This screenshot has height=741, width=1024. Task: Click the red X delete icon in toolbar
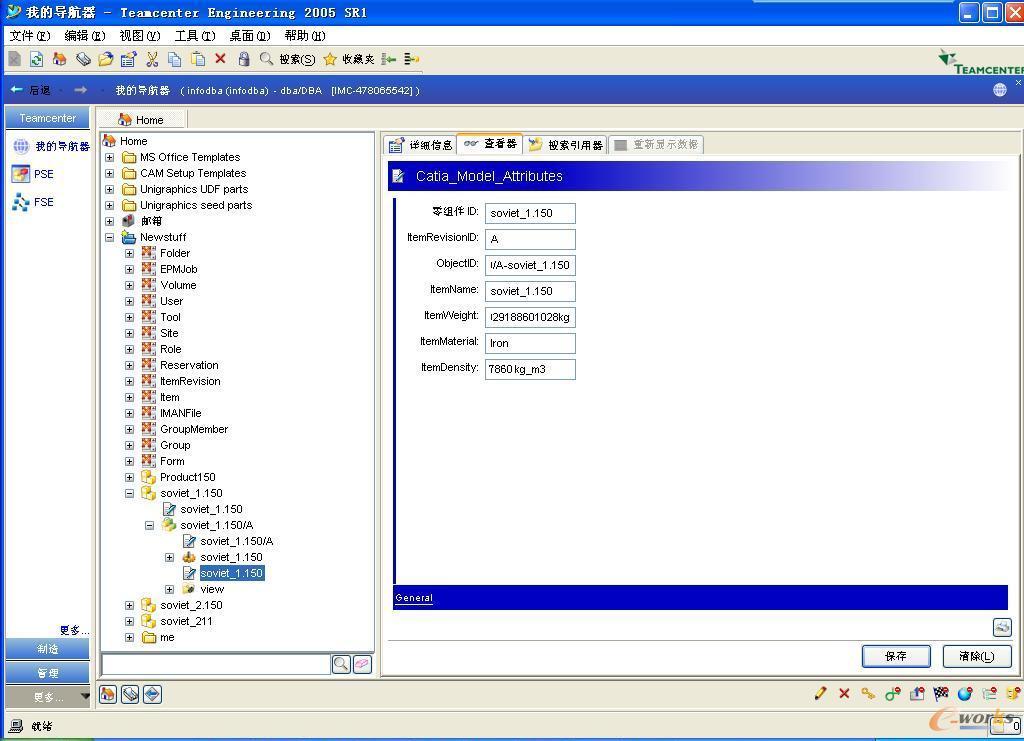(220, 59)
